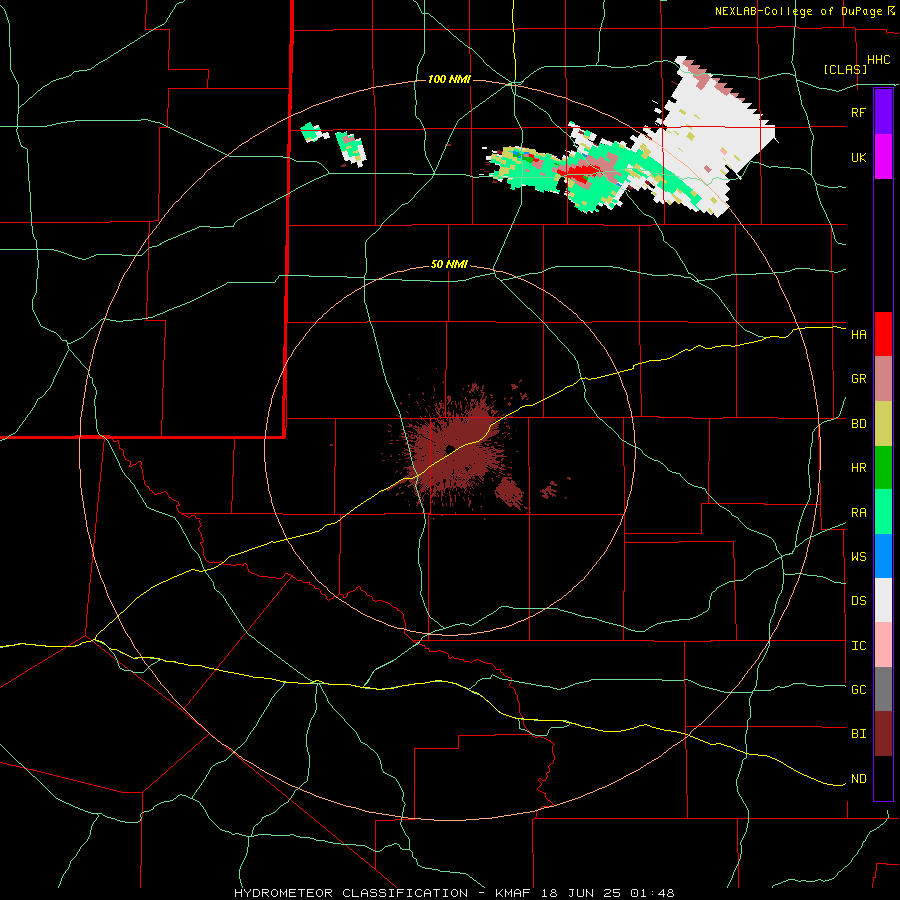900x900 pixels.
Task: Click the radar site center dot
Action: [450, 448]
